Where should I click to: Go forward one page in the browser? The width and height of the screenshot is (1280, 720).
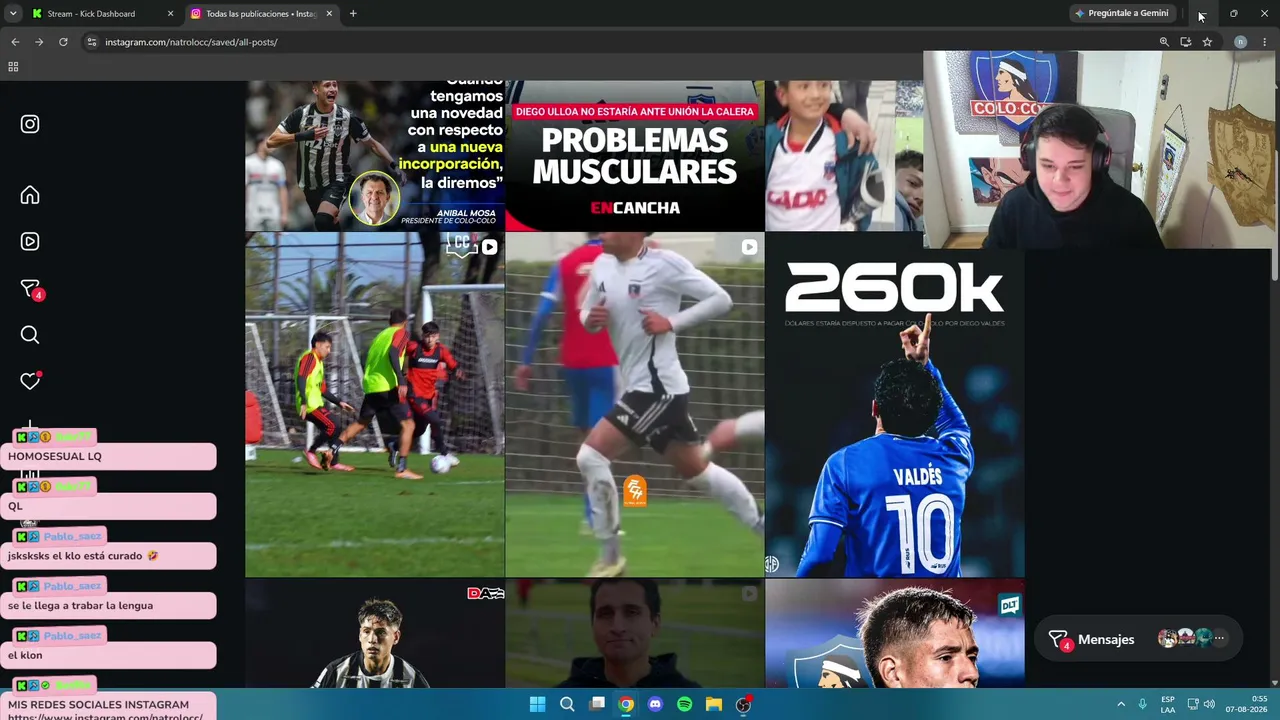click(39, 42)
